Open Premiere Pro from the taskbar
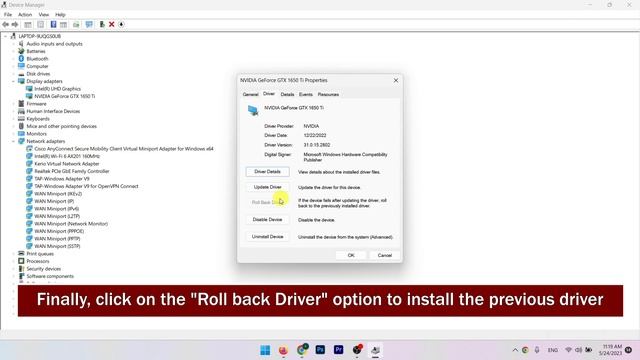The image size is (640, 360). pyautogui.click(x=338, y=350)
